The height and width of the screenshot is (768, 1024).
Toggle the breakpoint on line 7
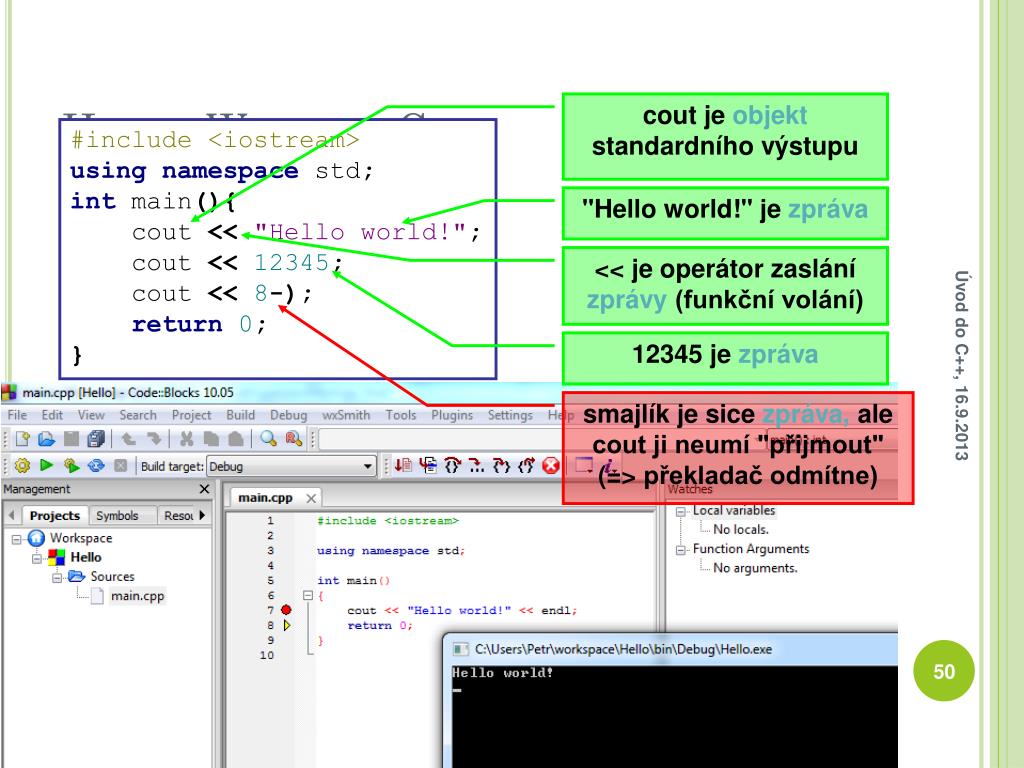pos(286,610)
